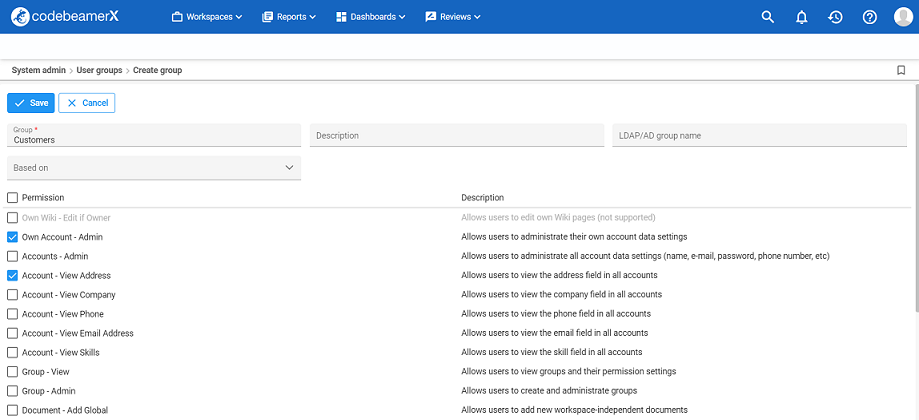Click the LDAP/AD group name field
The width and height of the screenshot is (919, 420).
tap(758, 136)
